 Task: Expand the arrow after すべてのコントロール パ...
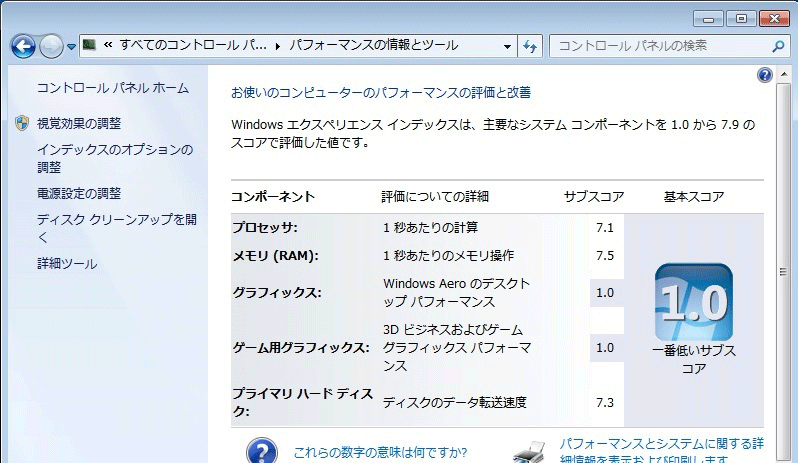278,46
